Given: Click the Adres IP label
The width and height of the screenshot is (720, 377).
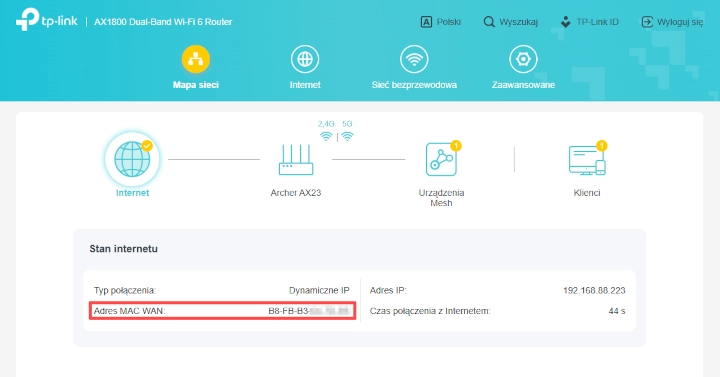Looking at the screenshot, I should tap(388, 290).
